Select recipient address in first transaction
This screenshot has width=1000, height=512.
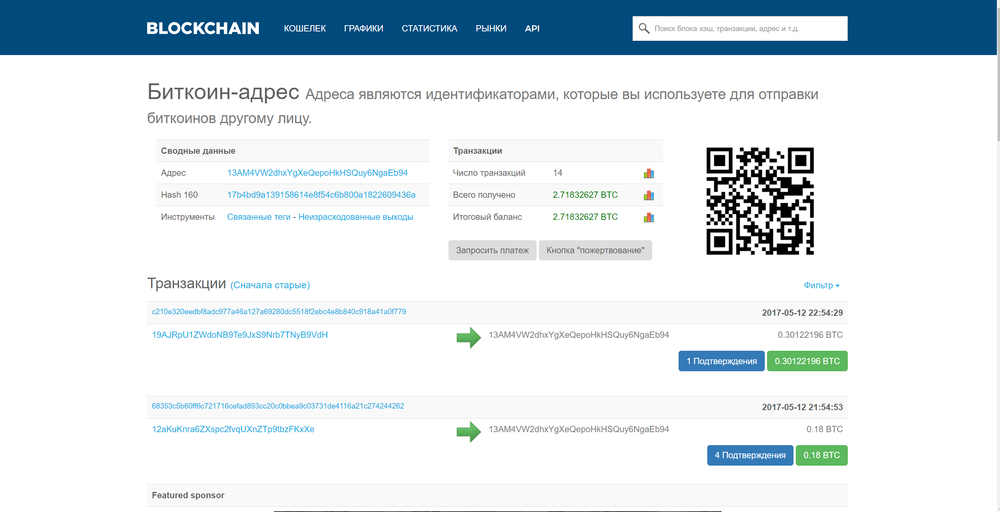click(x=579, y=334)
